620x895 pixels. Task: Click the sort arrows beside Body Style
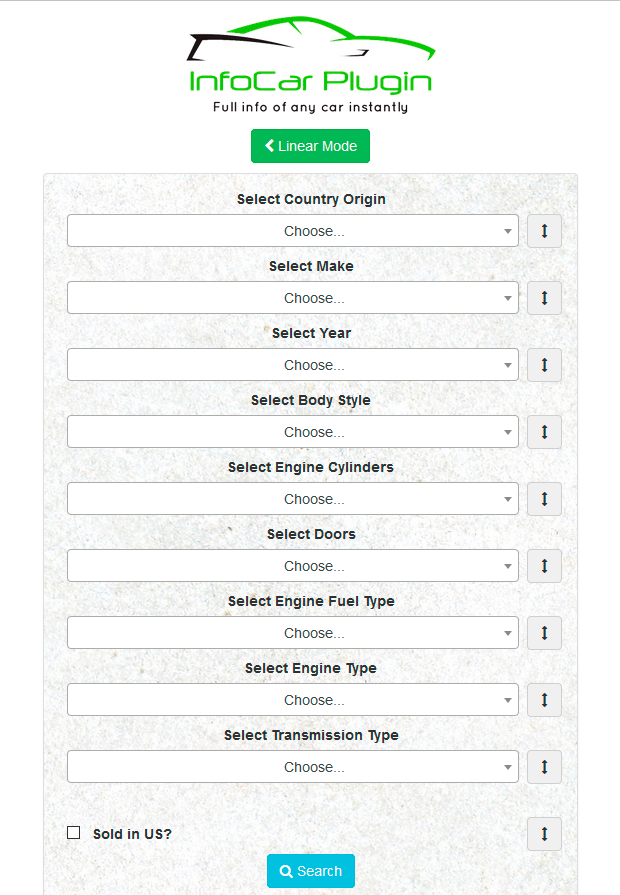click(544, 432)
